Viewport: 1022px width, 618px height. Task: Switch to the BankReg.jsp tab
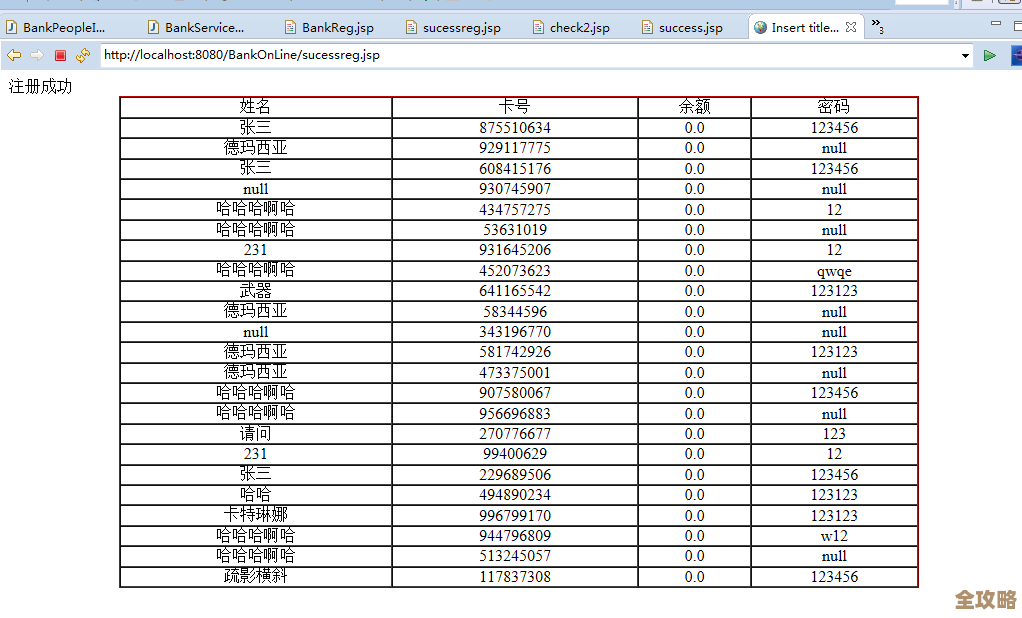tap(329, 28)
